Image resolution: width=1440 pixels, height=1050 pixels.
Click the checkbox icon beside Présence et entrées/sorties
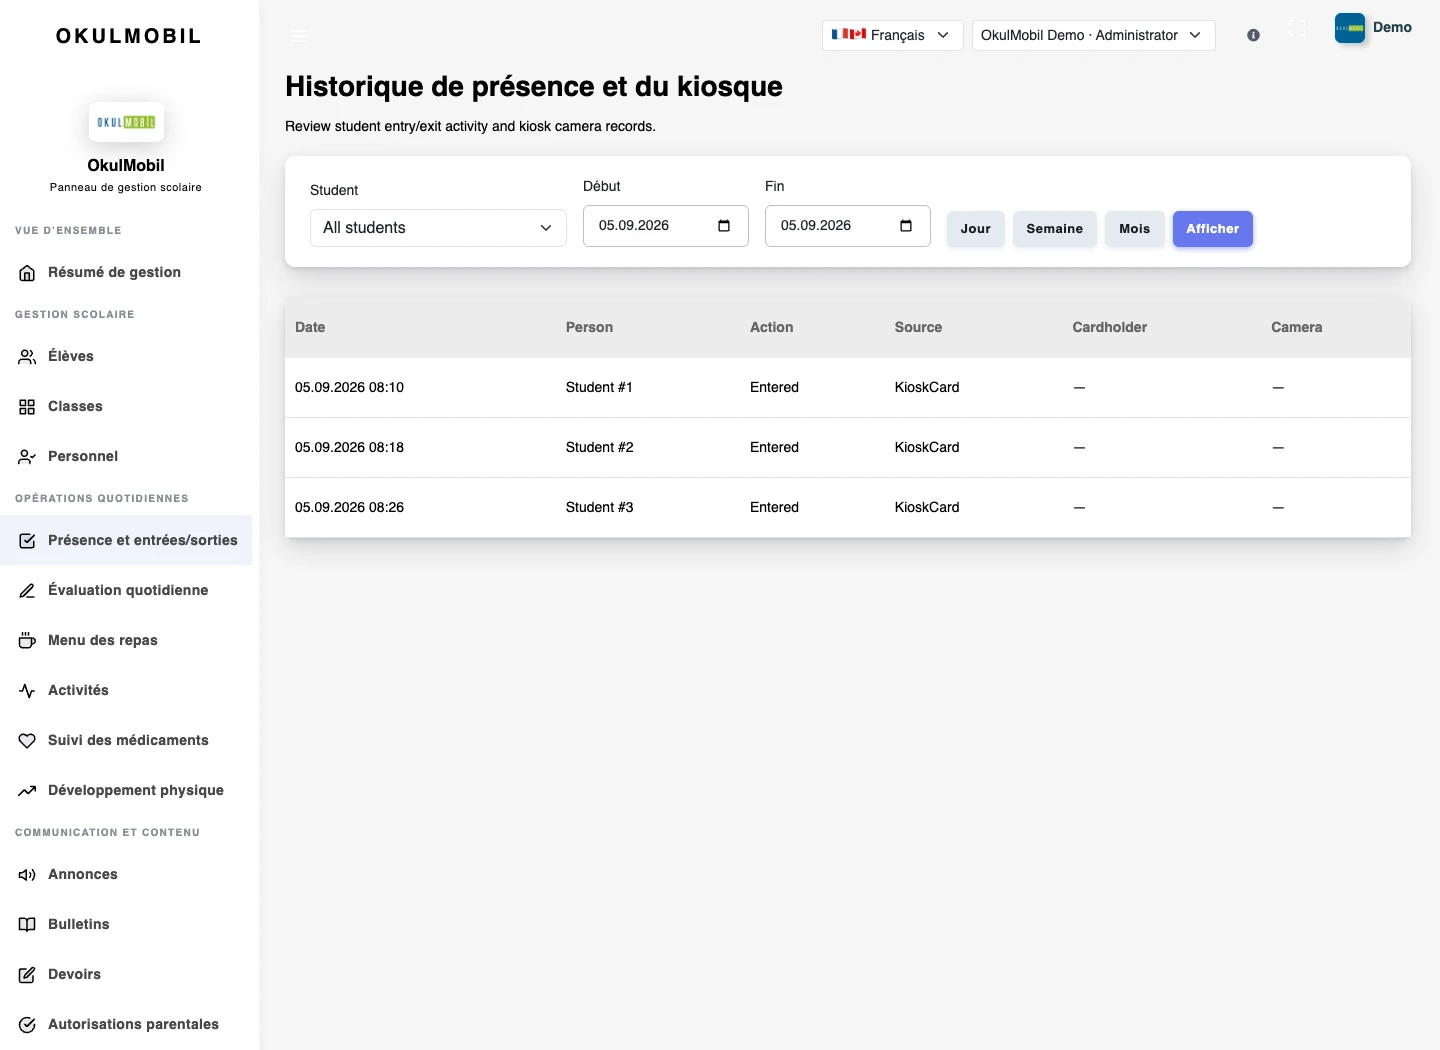tap(27, 541)
